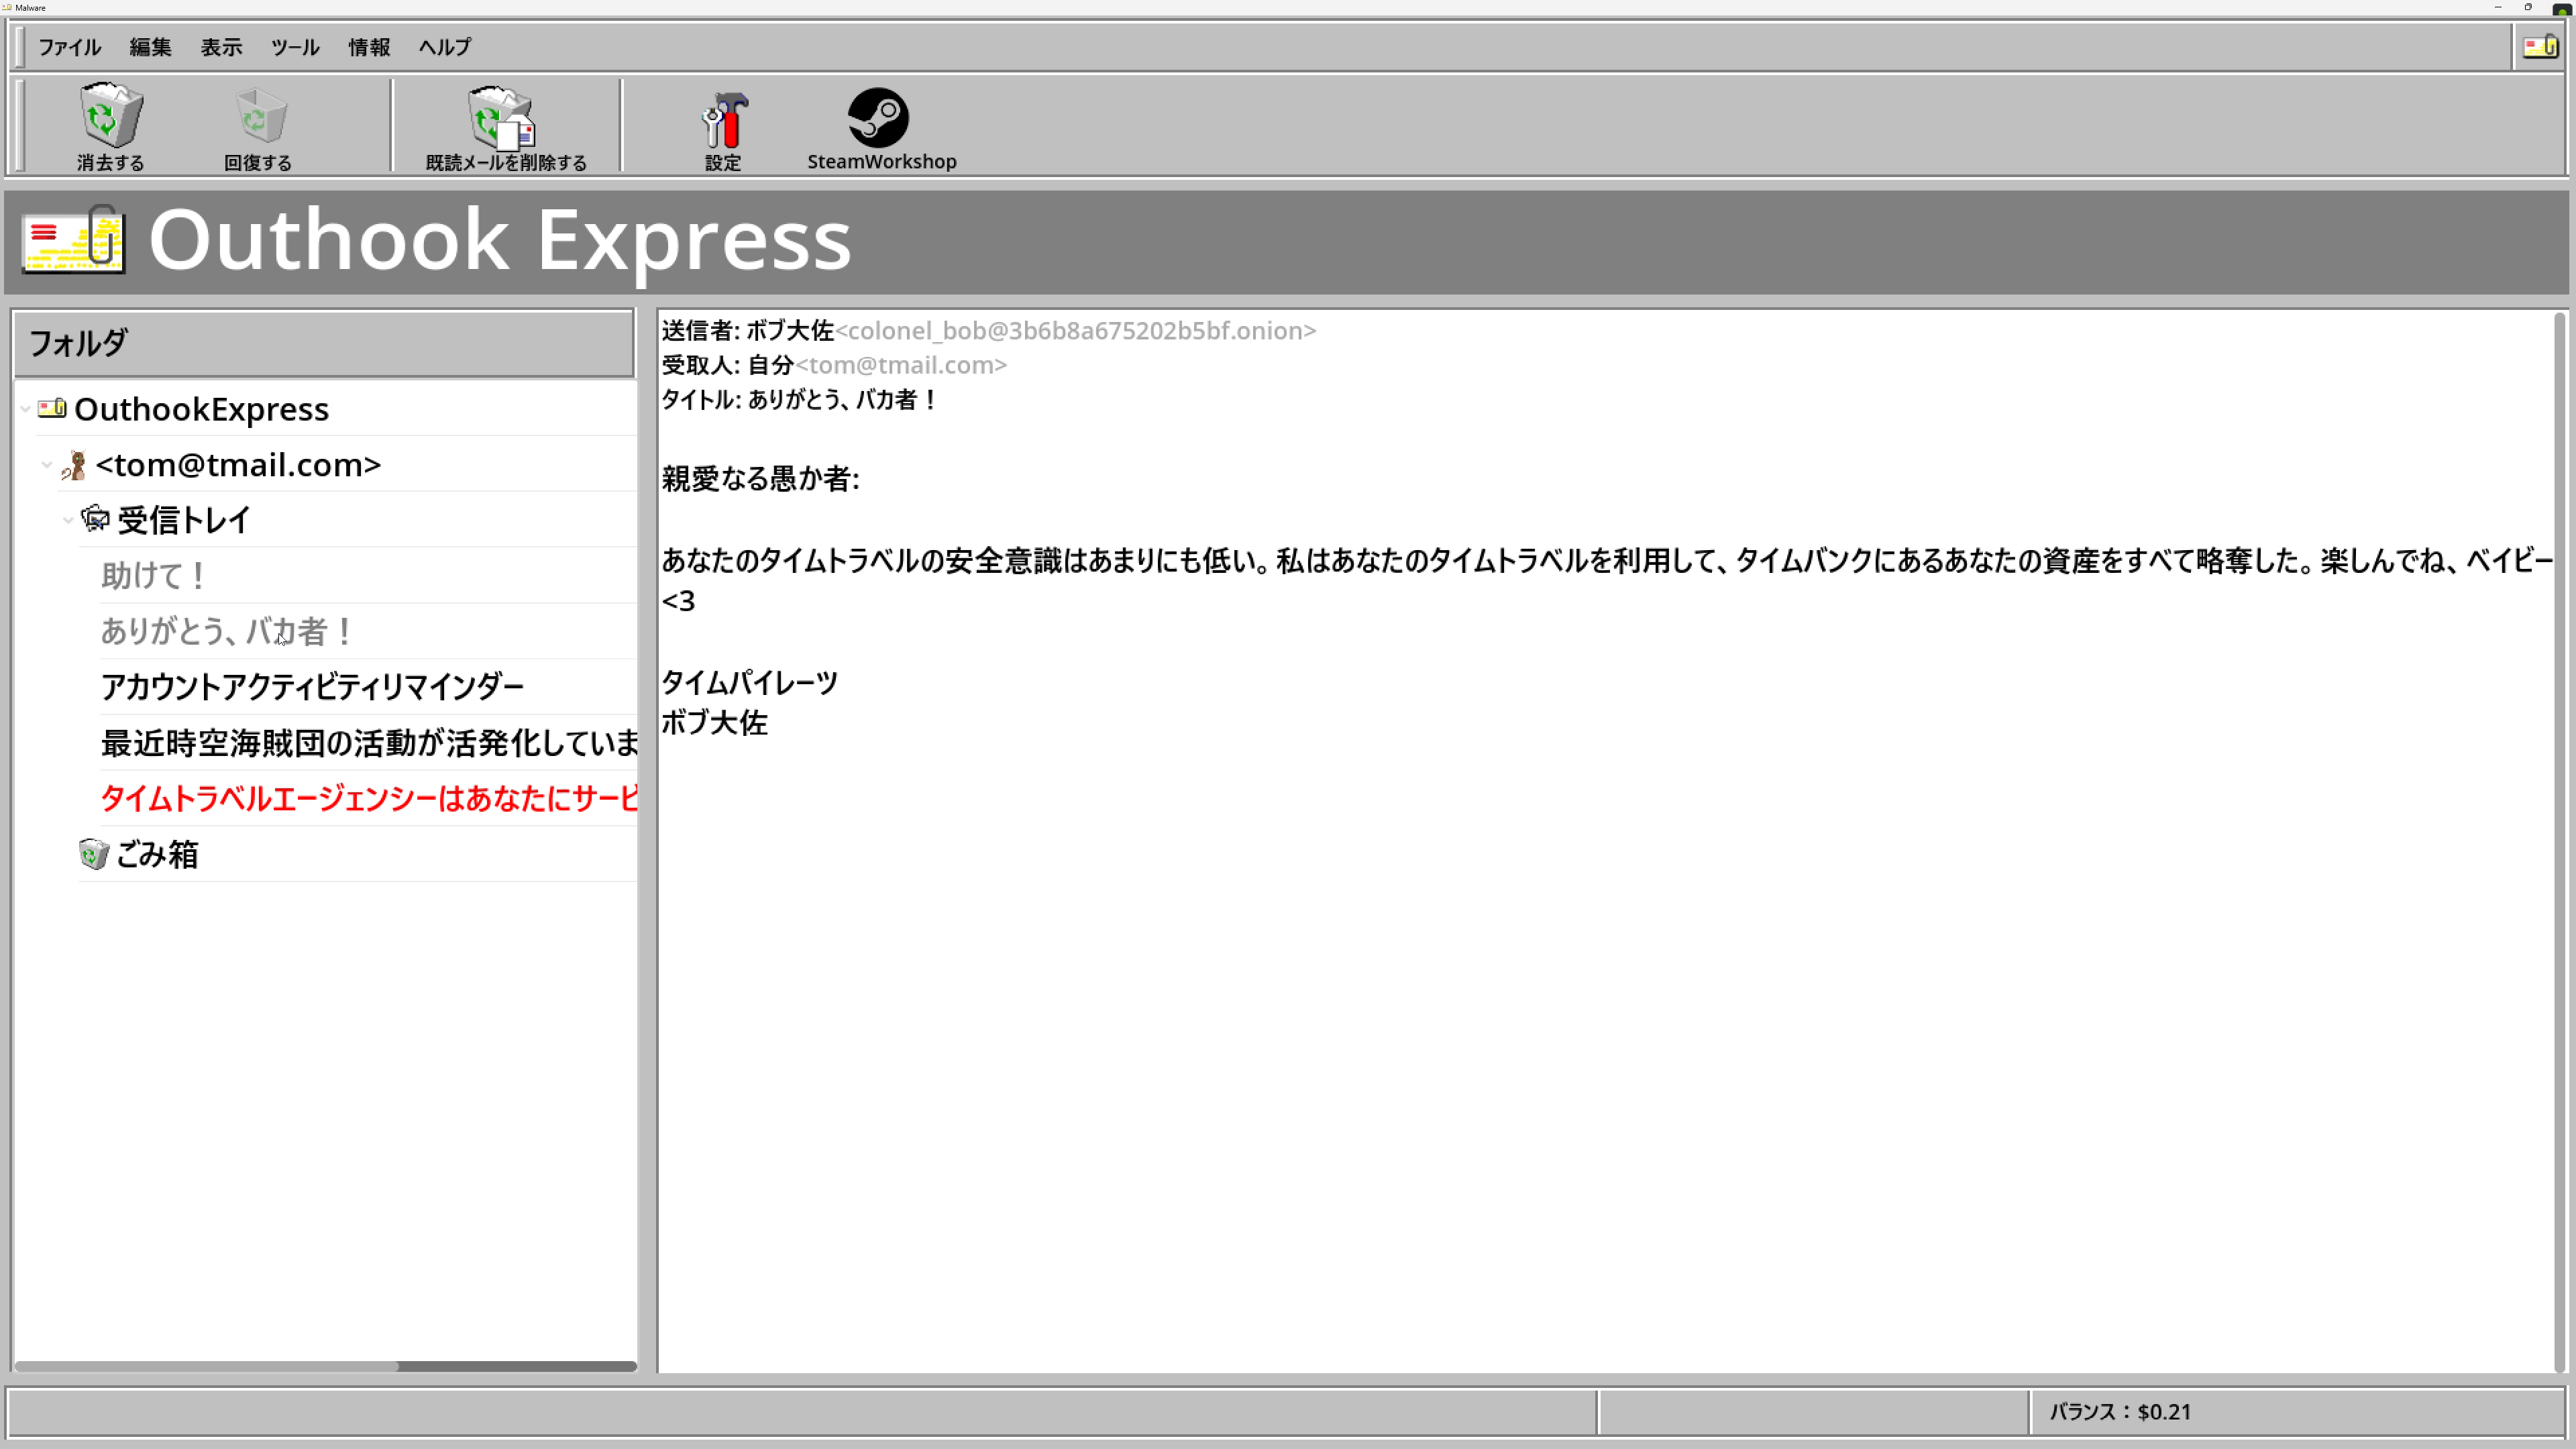Click the 既読メールを削除する toolbar icon
Screen dimensions: 2576x1449
tap(497, 118)
